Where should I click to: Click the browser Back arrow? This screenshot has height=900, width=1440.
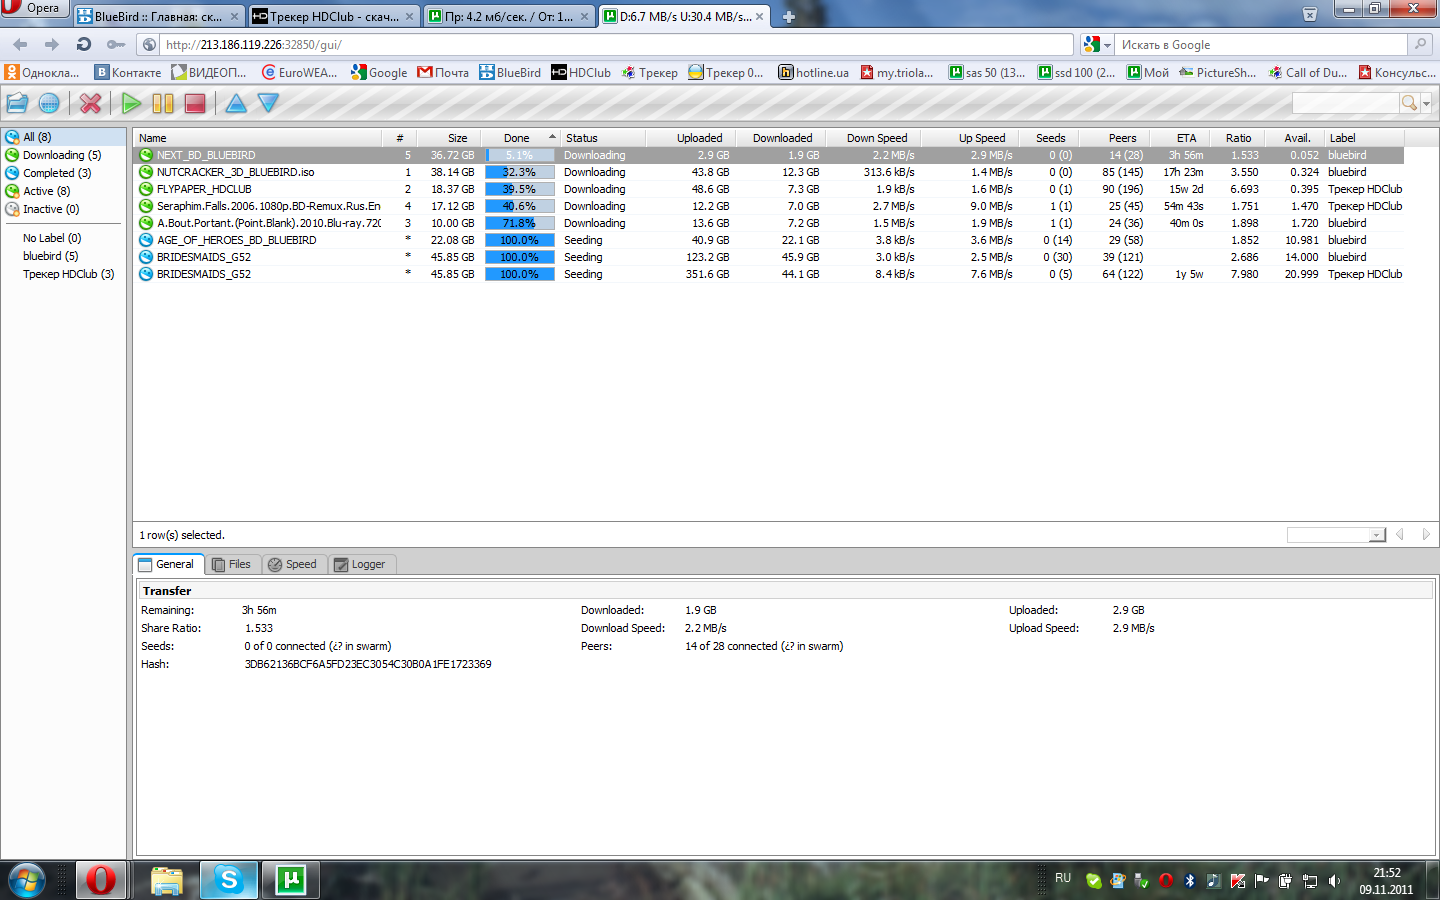coord(20,44)
